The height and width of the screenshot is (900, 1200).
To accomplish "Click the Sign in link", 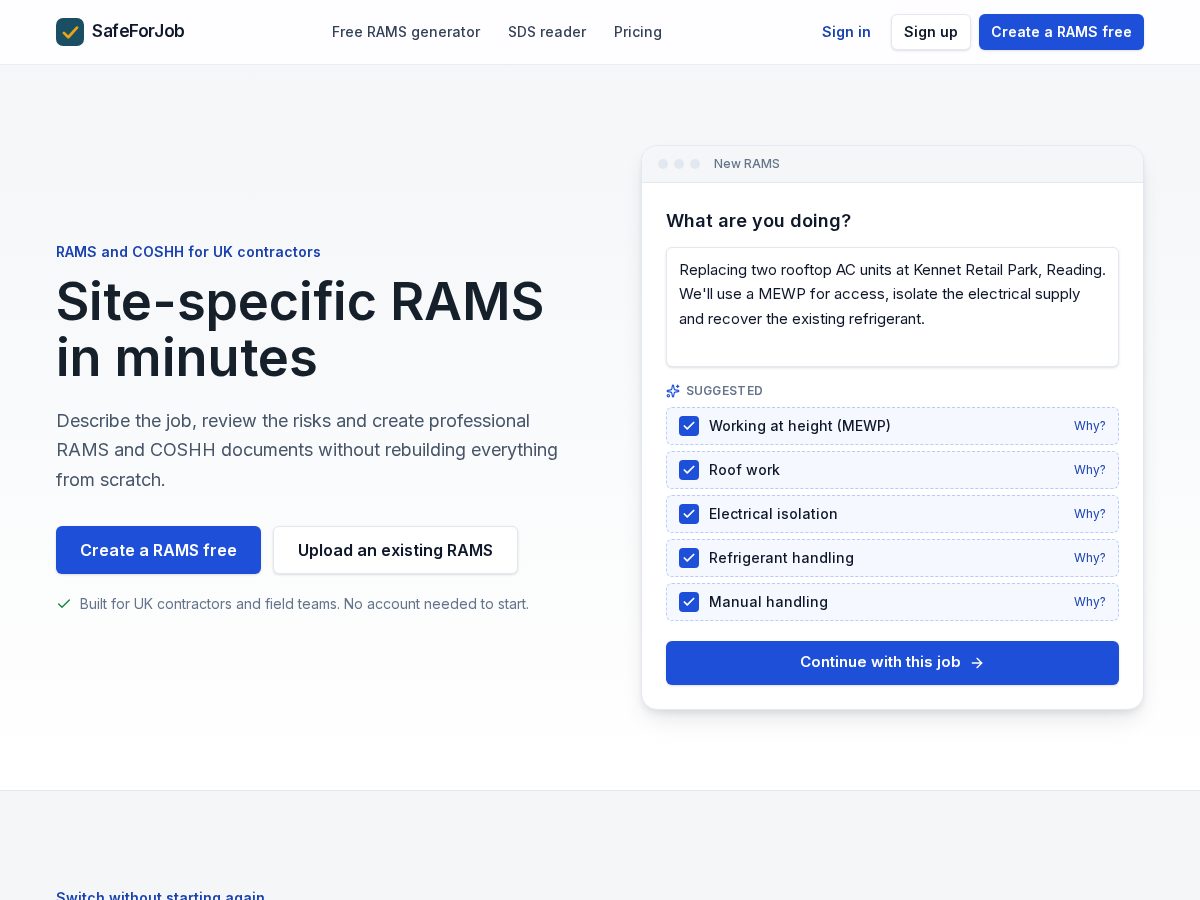I will [846, 32].
